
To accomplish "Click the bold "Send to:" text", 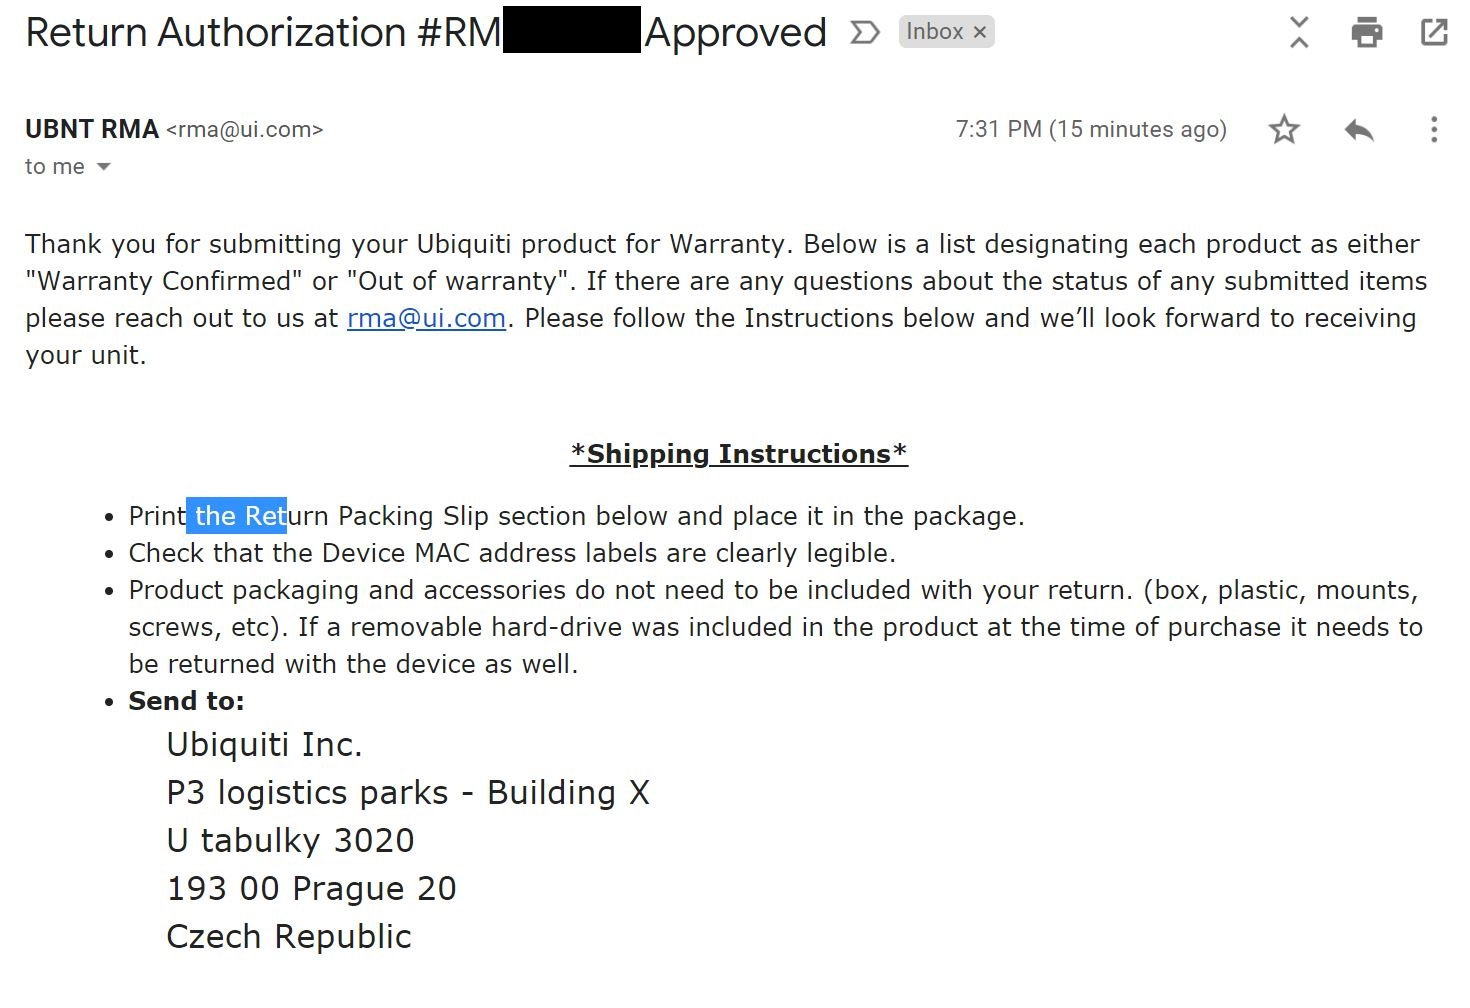I will click(186, 701).
